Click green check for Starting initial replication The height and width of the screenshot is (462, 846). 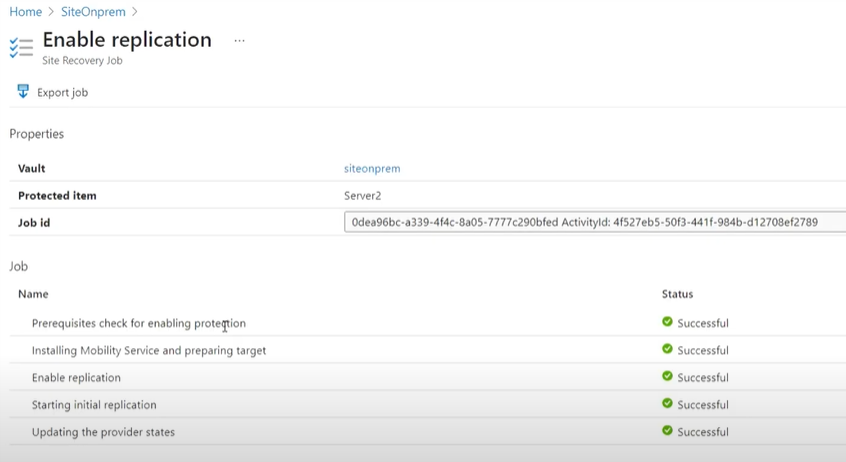click(x=667, y=403)
